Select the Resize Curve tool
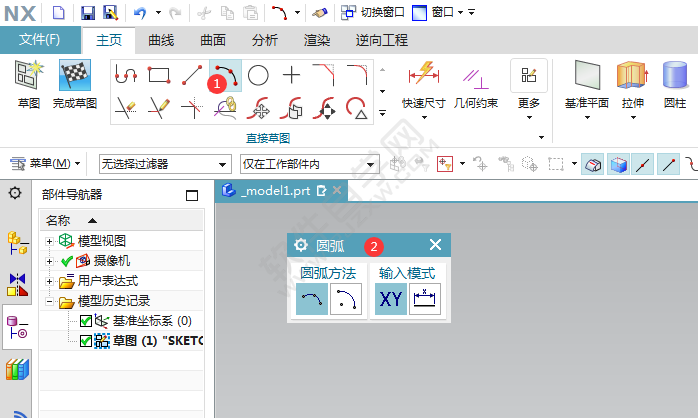 [x=324, y=108]
